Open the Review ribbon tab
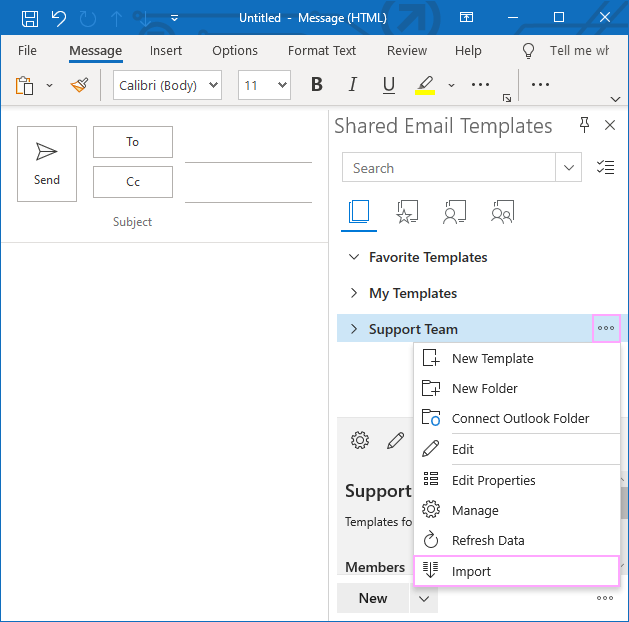 coord(407,51)
